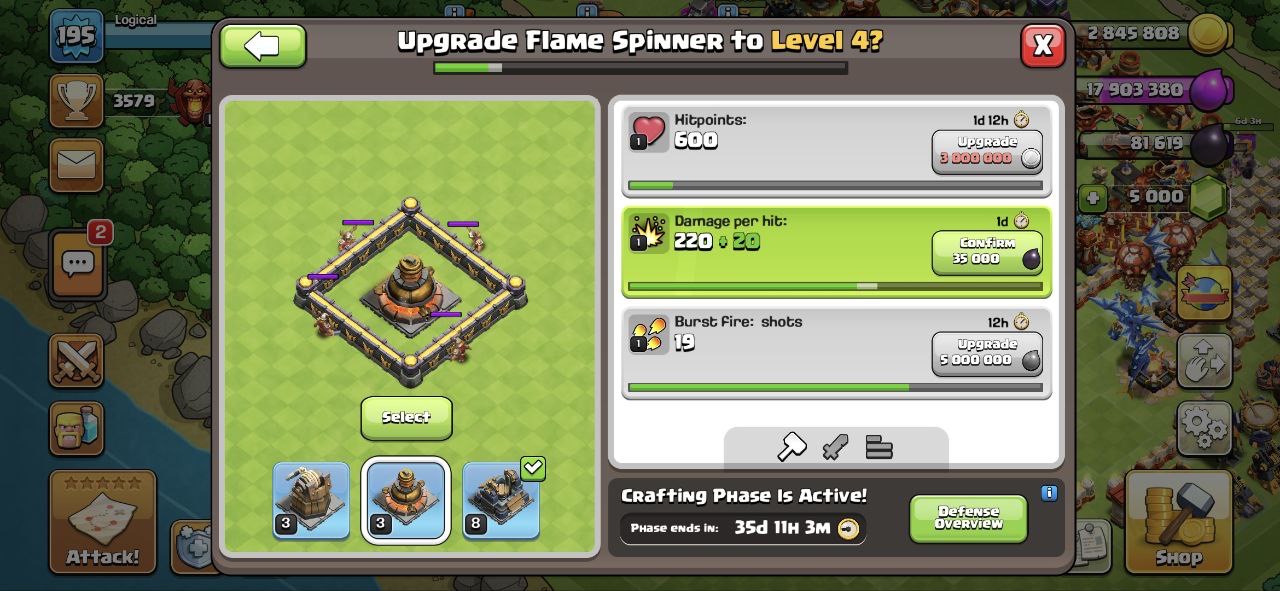1280x591 pixels.
Task: Open the crossed swords icon
Action: (x=76, y=361)
